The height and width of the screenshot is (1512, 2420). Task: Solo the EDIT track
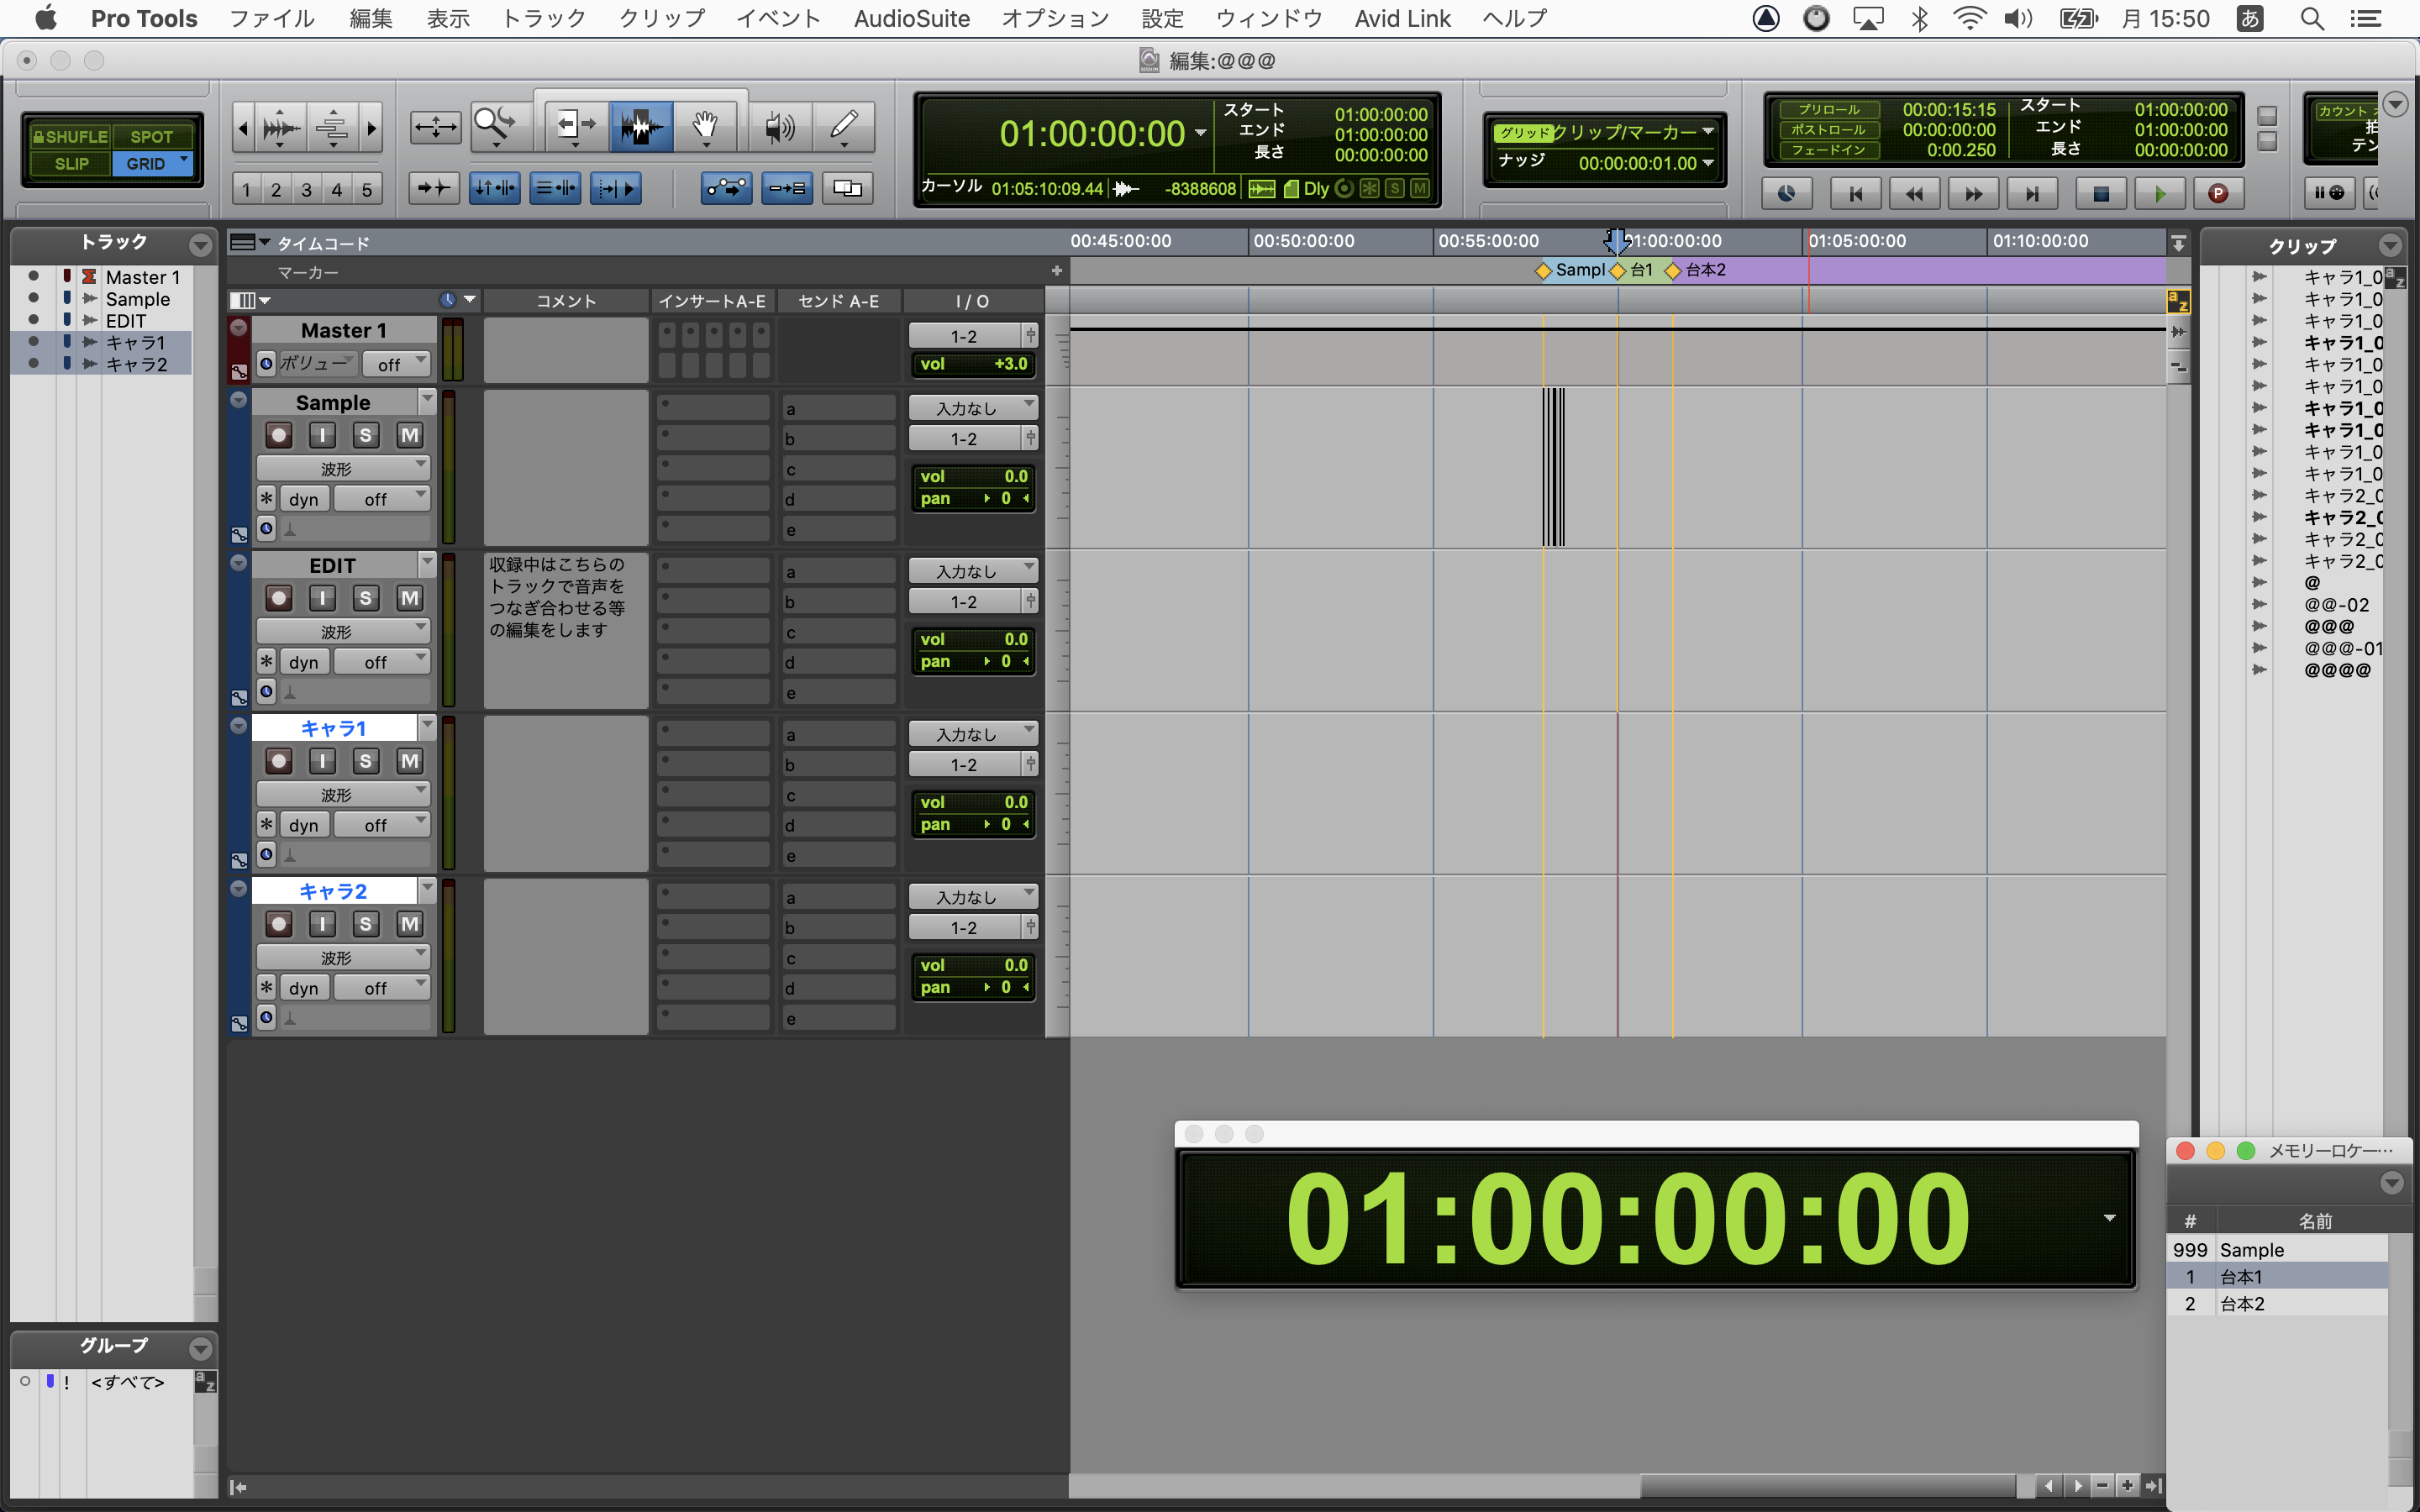365,598
